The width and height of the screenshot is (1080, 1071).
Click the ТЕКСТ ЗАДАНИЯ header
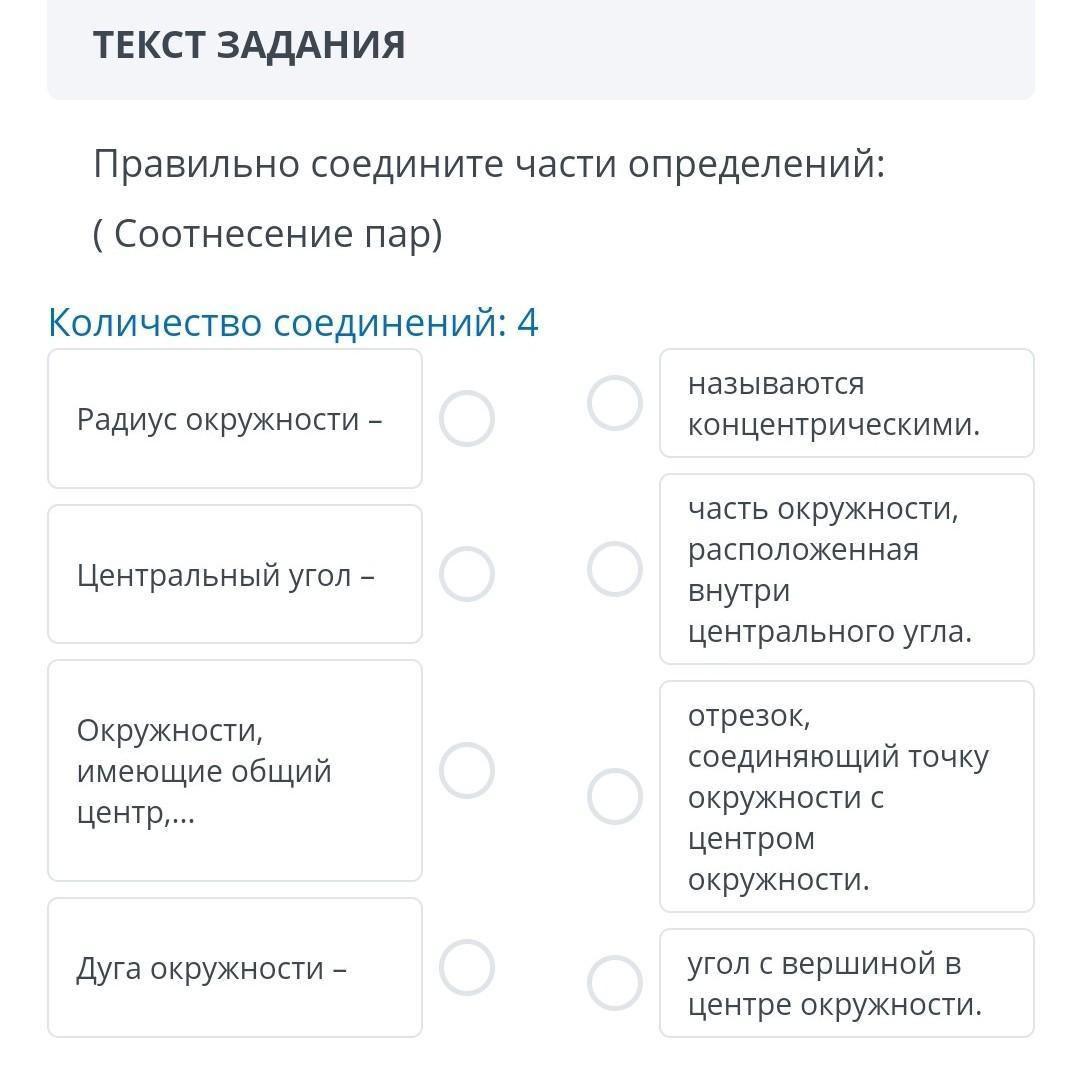(x=249, y=45)
